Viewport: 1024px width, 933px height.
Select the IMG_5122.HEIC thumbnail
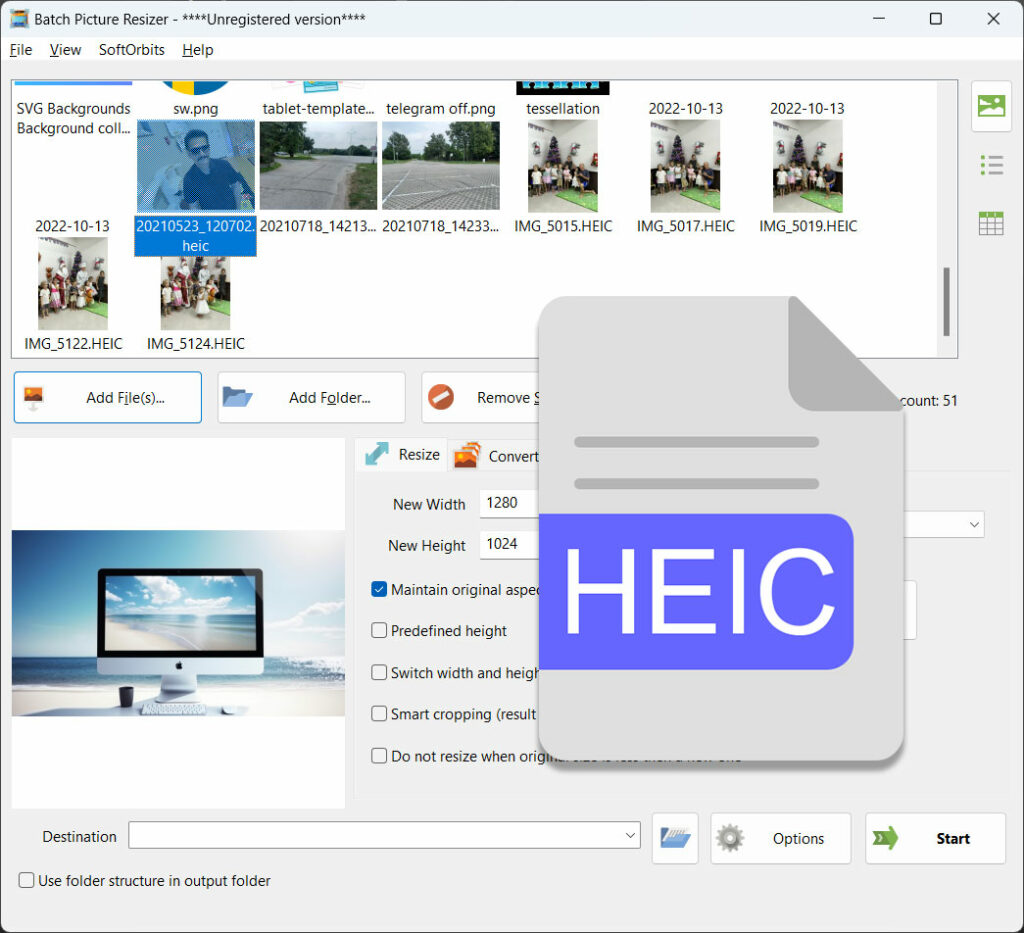click(x=72, y=283)
